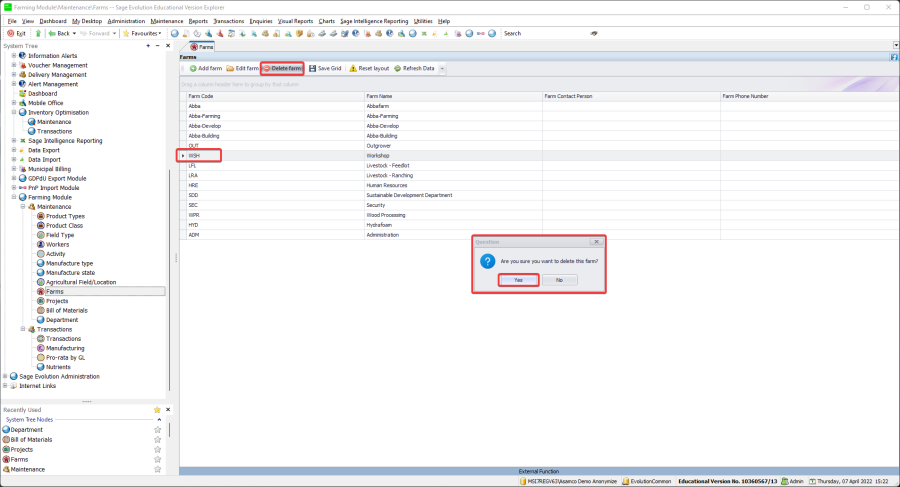
Task: Click the Add farm toolbar icon
Action: 191,68
